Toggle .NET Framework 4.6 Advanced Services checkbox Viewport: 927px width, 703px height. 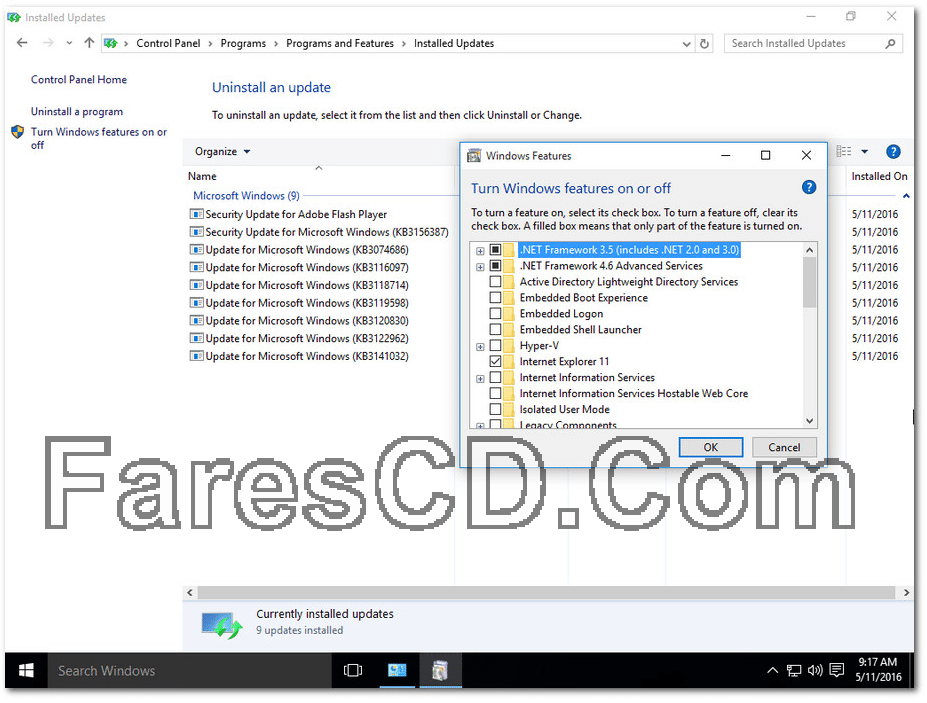(495, 265)
